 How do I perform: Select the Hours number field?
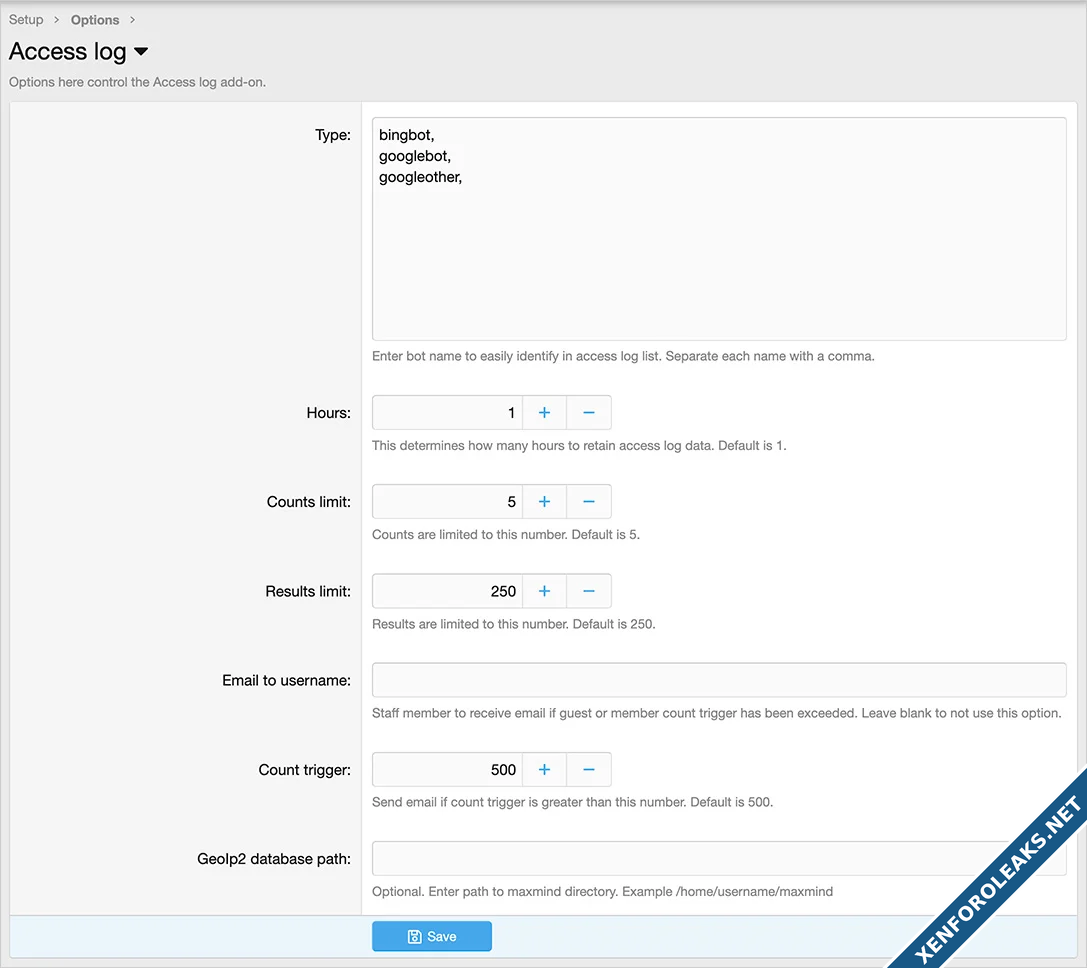point(447,413)
